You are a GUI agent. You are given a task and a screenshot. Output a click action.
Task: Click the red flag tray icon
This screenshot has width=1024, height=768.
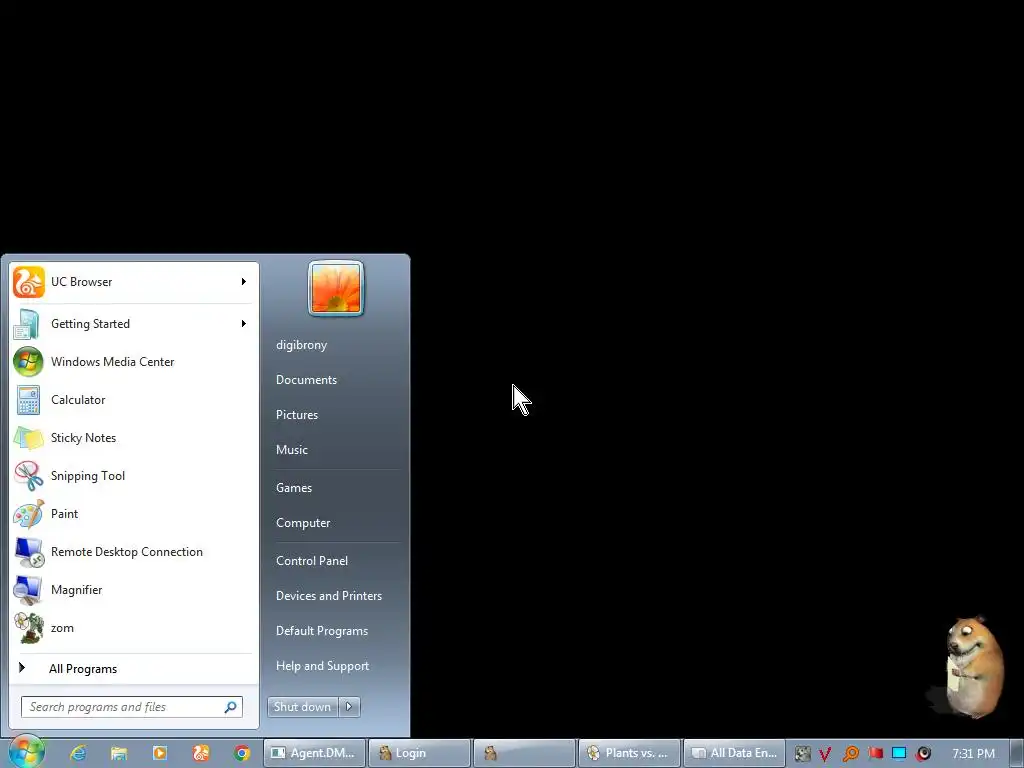[875, 753]
